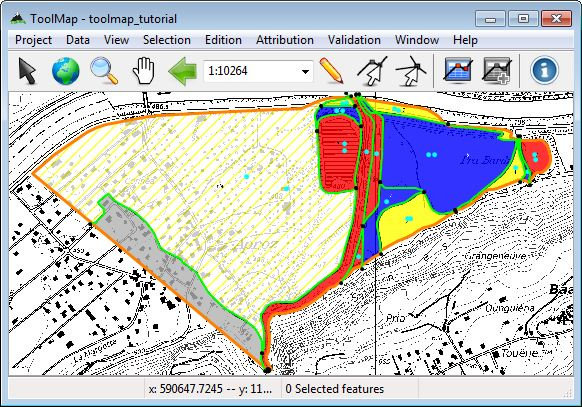This screenshot has width=582, height=407.
Task: Select the pencil draw tool
Action: click(331, 70)
